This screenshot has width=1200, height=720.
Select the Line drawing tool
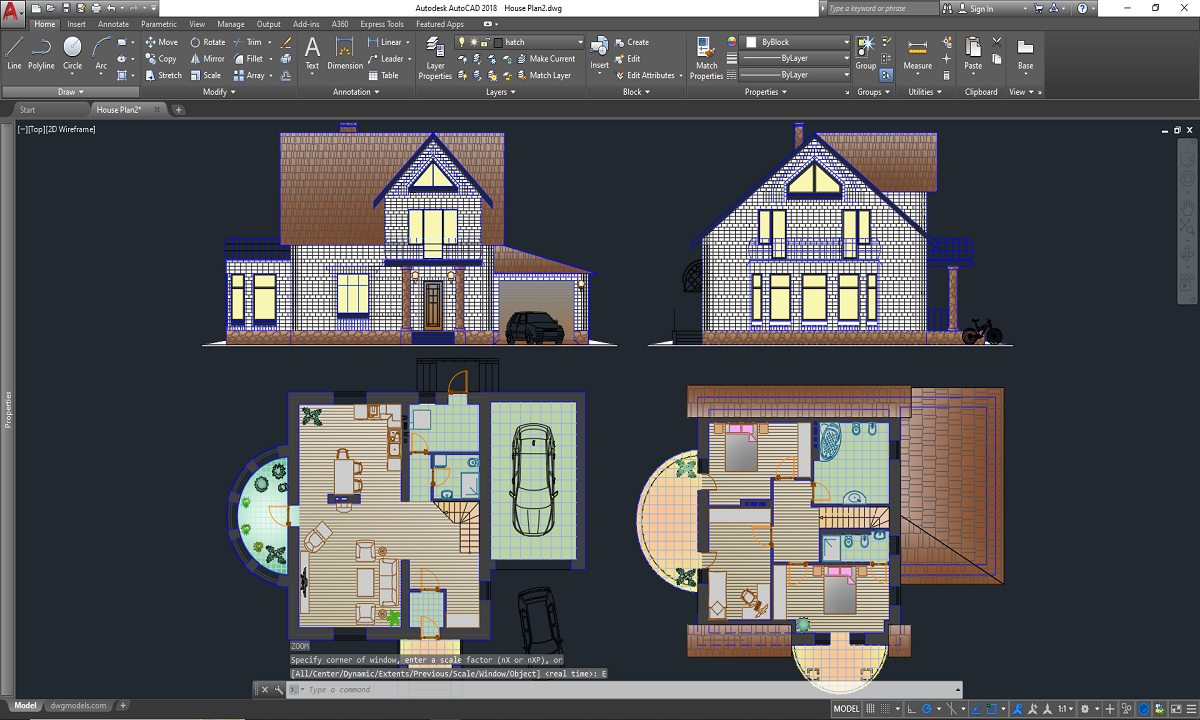[14, 53]
